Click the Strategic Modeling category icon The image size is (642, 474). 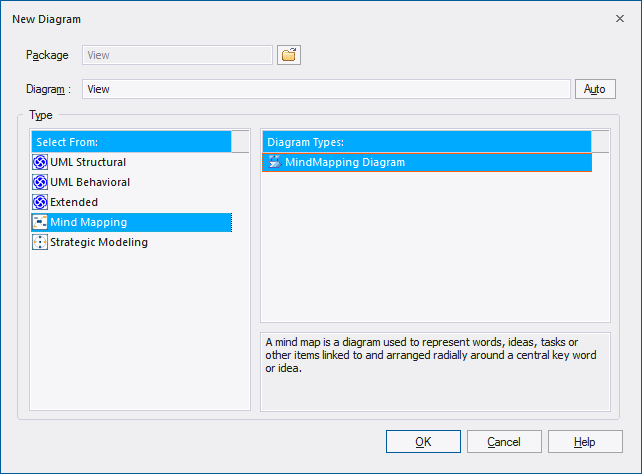pyautogui.click(x=40, y=242)
